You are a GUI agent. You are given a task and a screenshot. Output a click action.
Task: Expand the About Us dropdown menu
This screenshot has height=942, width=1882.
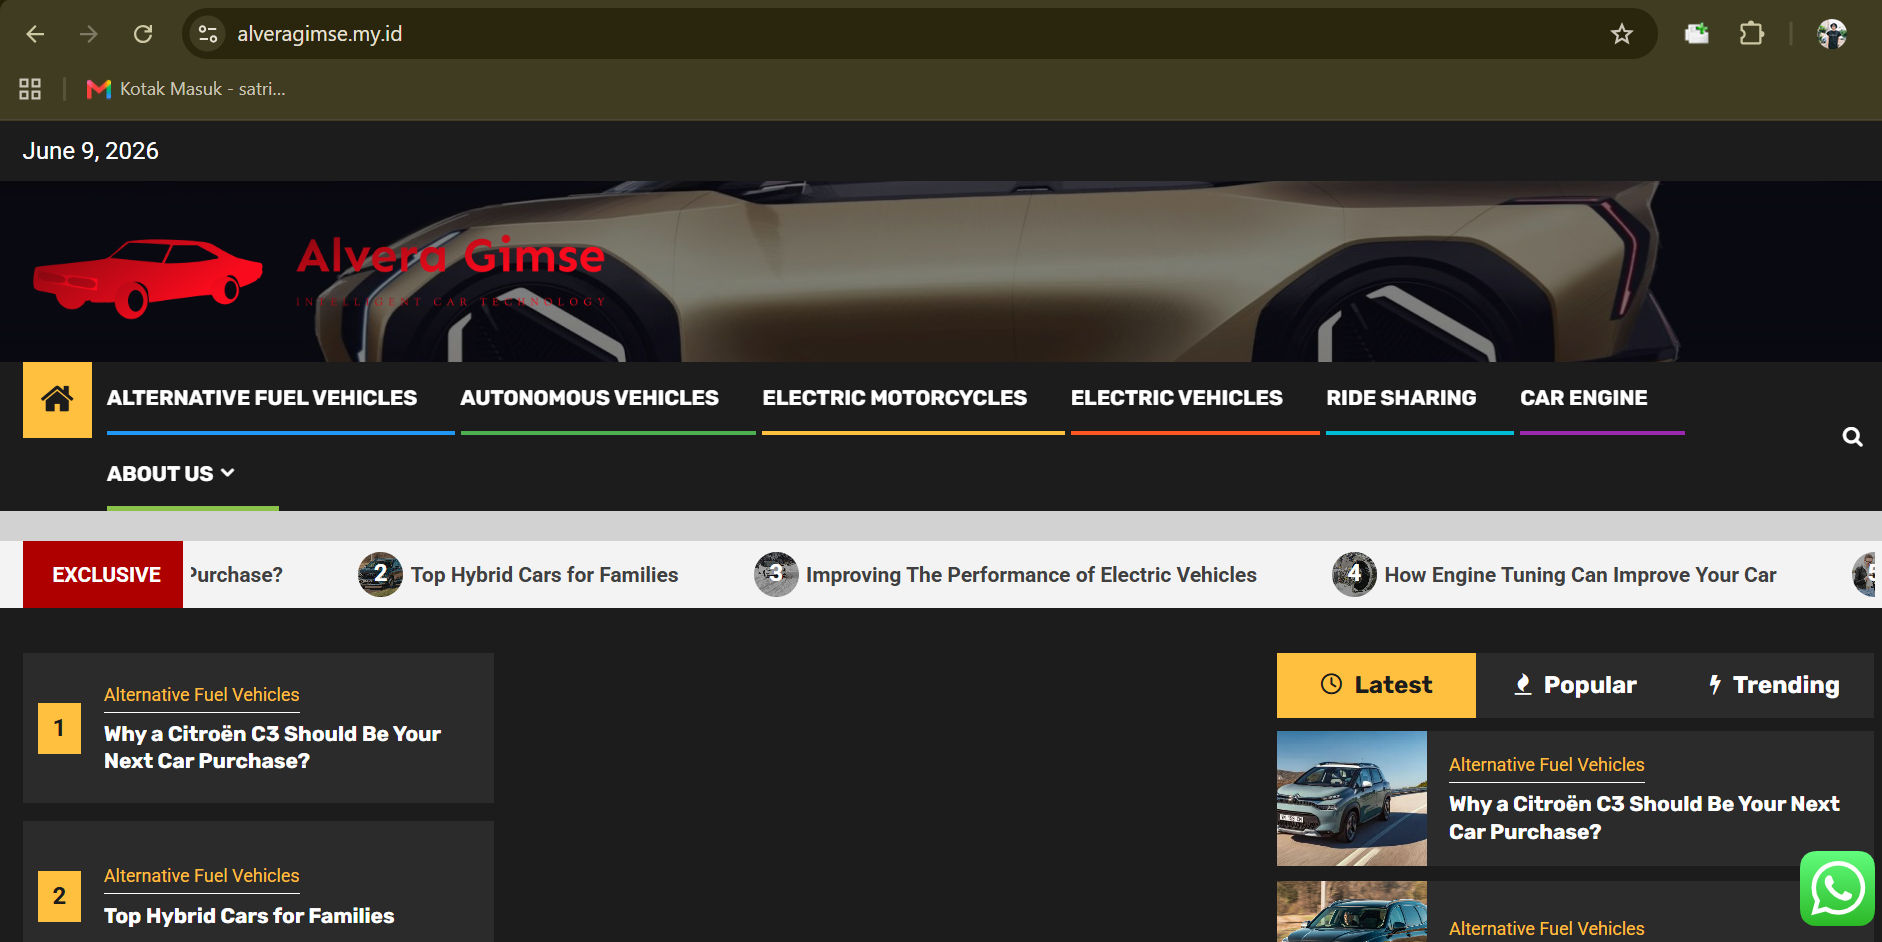(171, 474)
